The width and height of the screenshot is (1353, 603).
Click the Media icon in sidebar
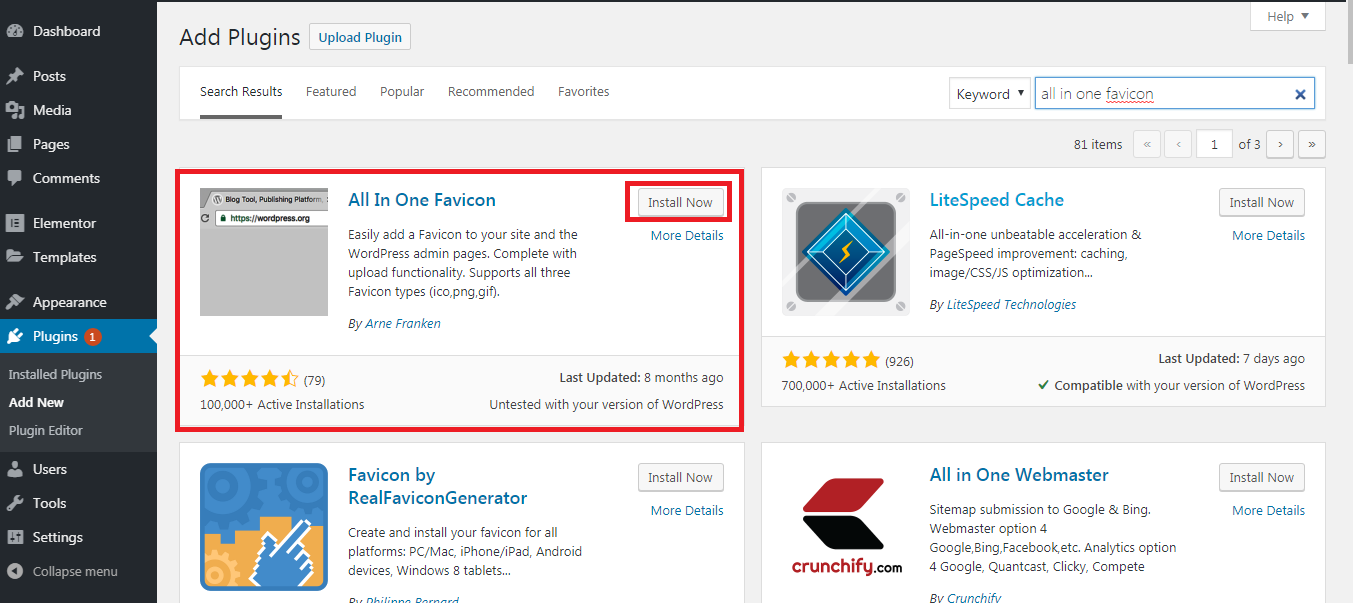pos(15,110)
